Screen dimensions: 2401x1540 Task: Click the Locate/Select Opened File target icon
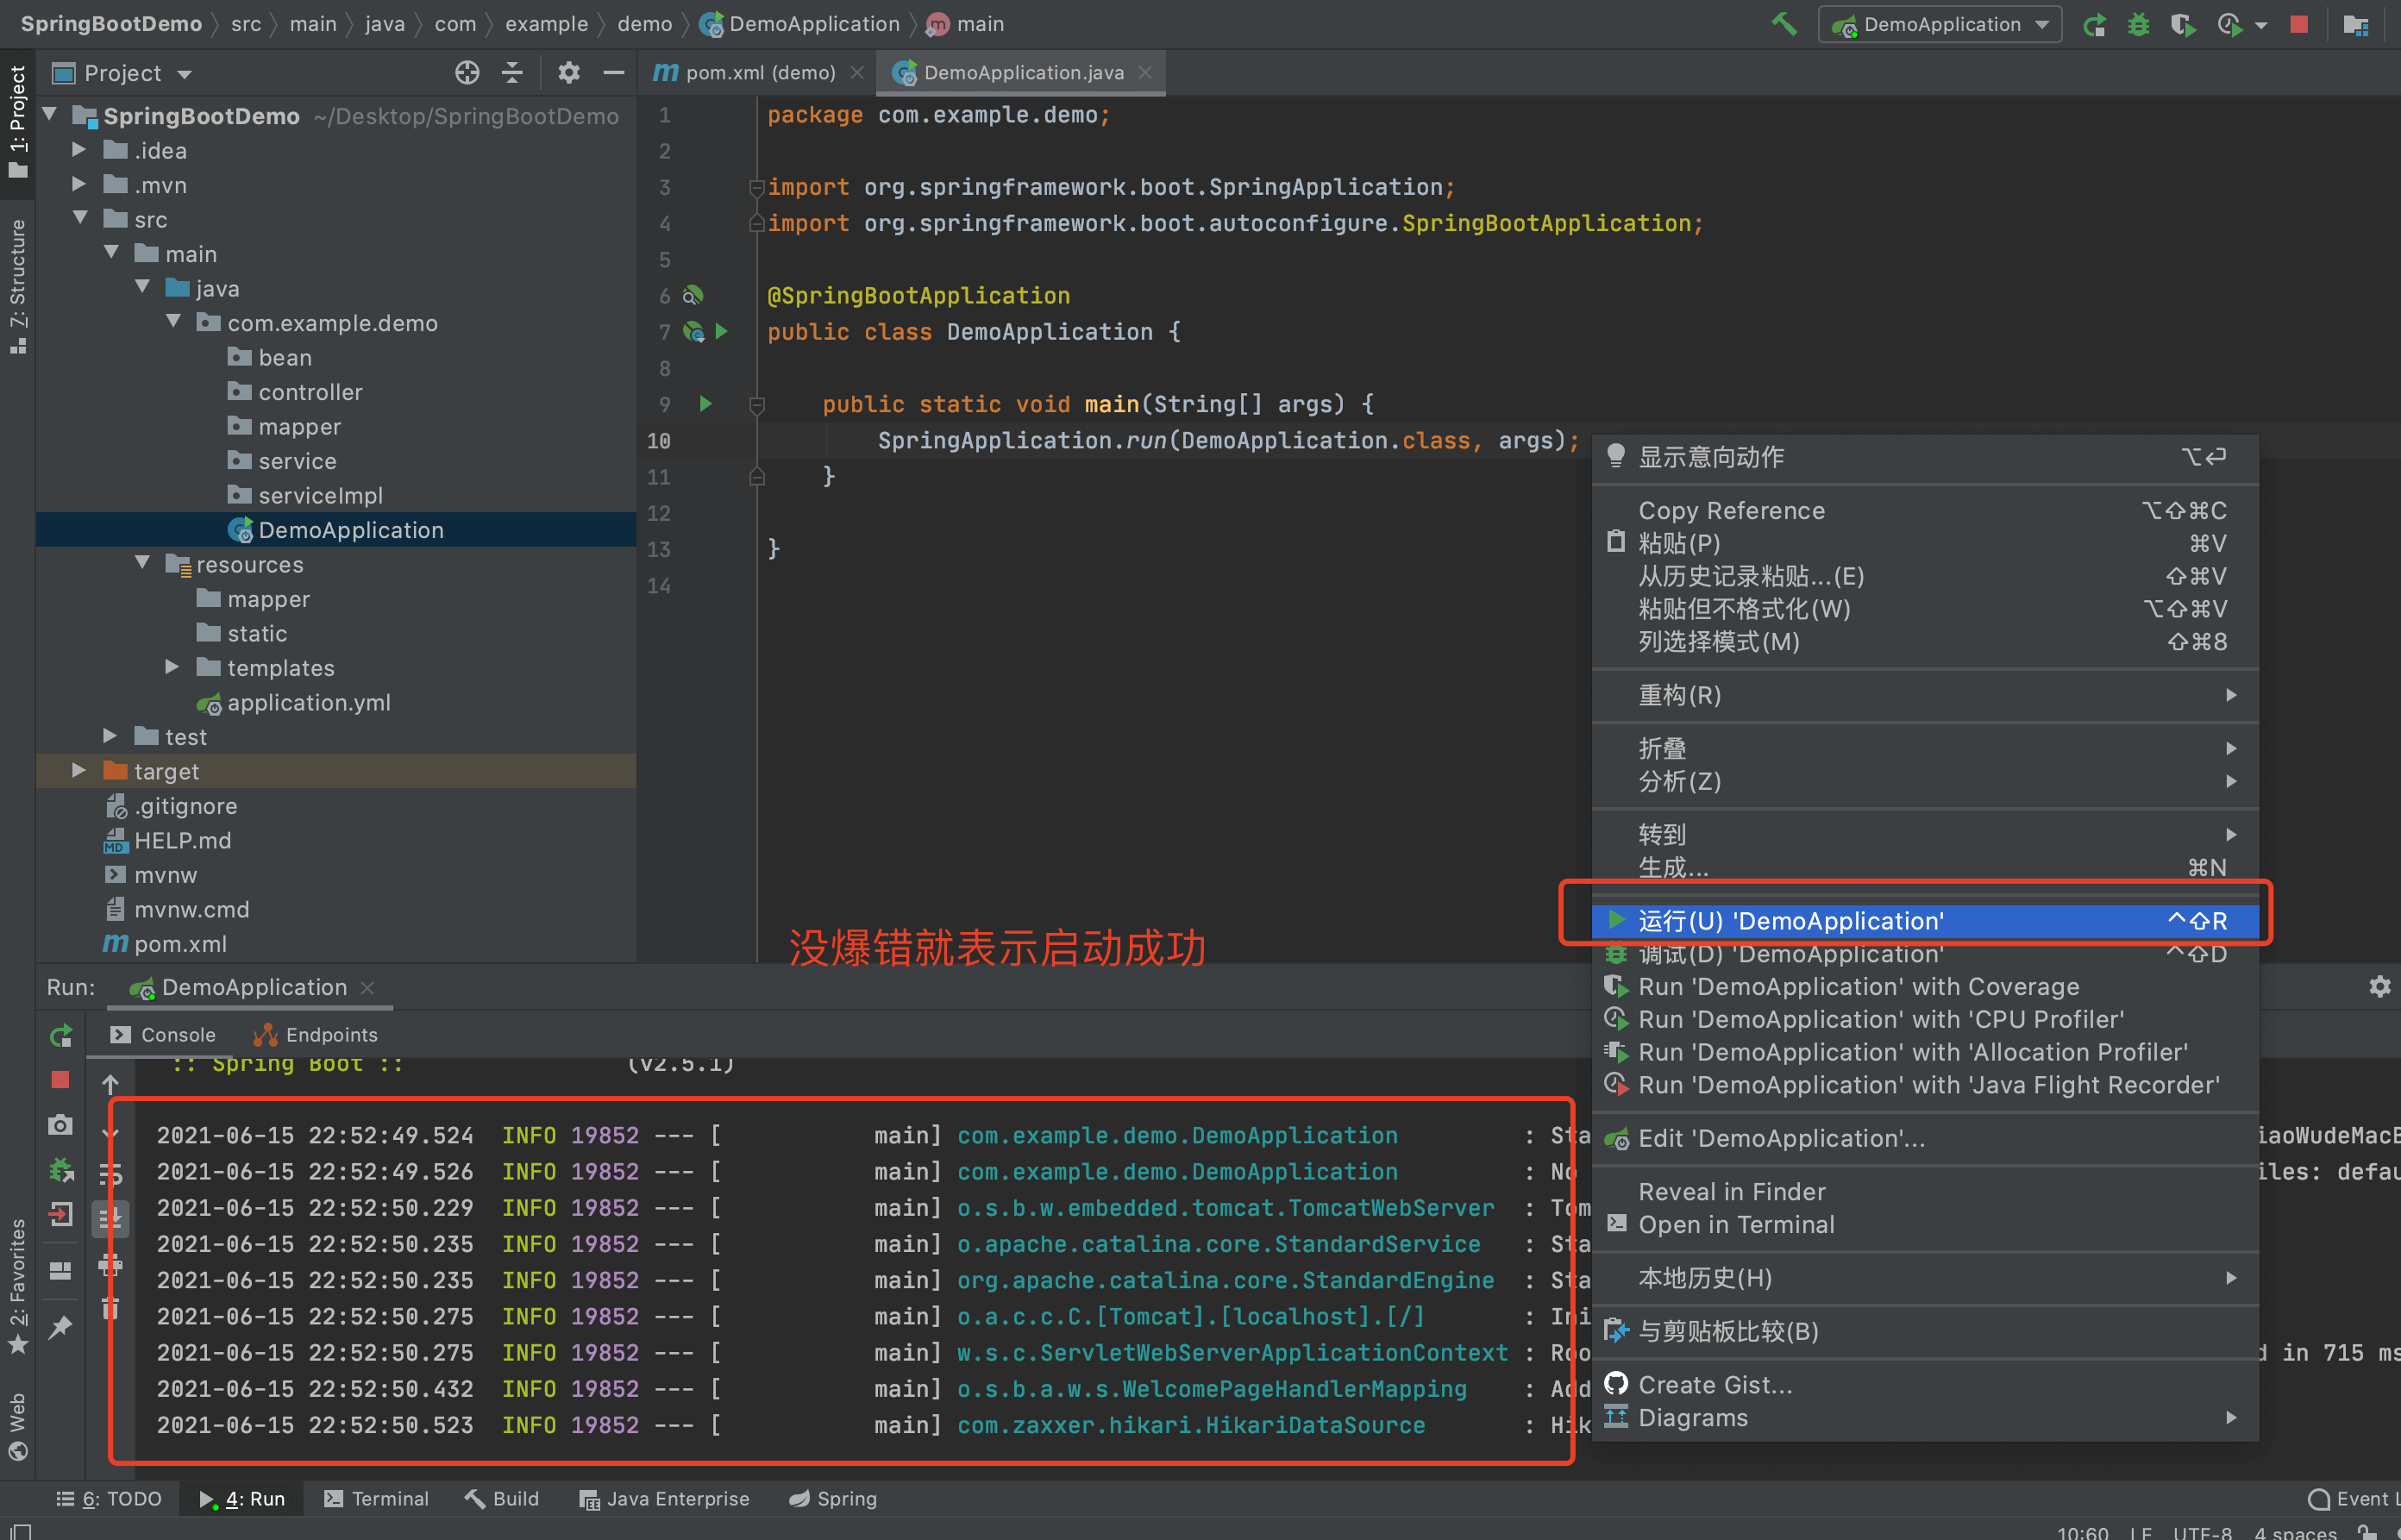point(467,72)
